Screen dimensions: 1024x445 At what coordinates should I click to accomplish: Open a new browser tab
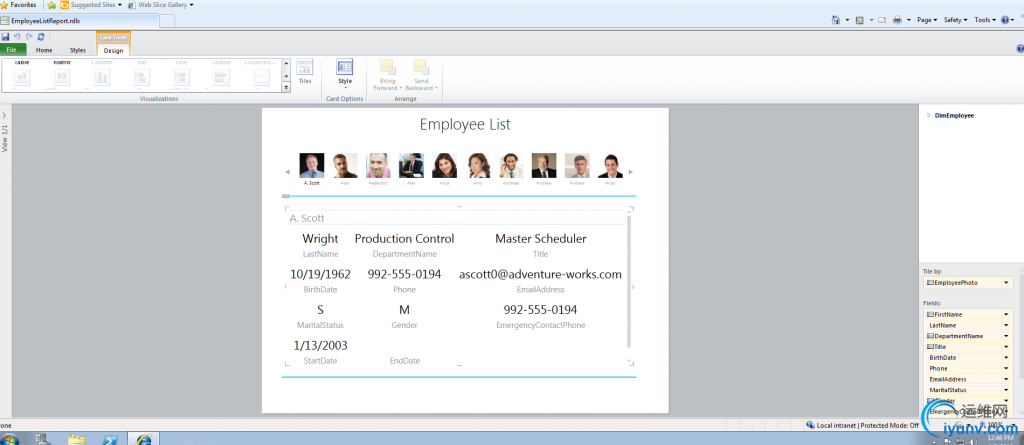tap(167, 21)
